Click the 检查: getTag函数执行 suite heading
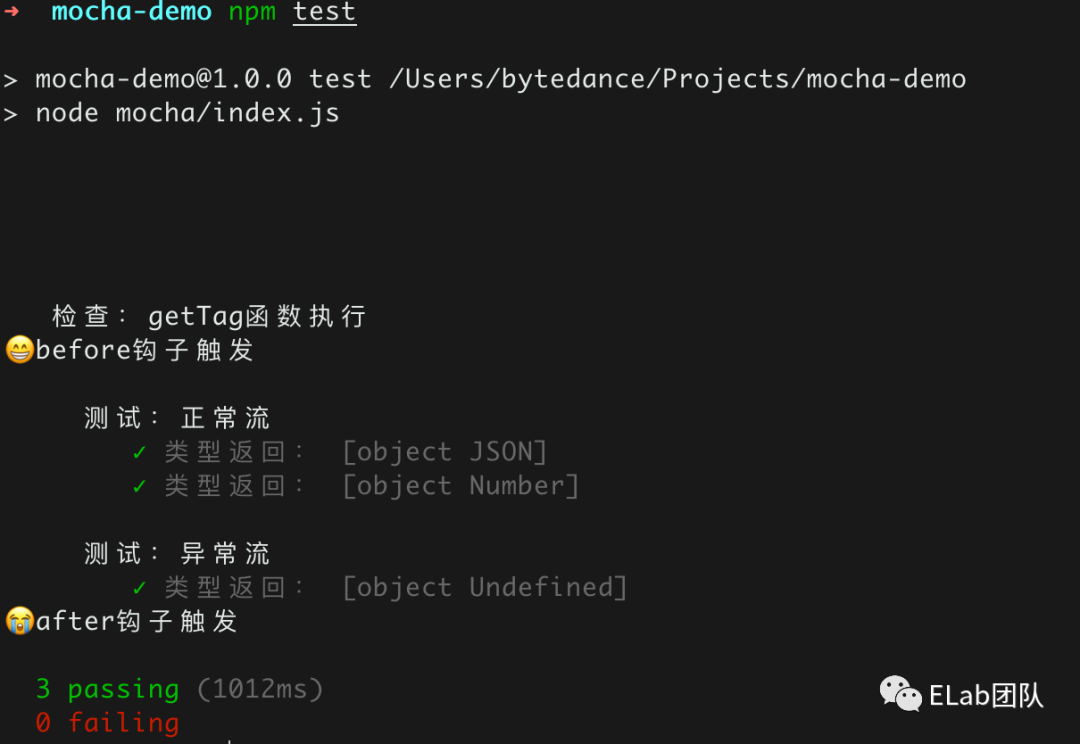Screen dimensions: 1080x744 tap(209, 317)
